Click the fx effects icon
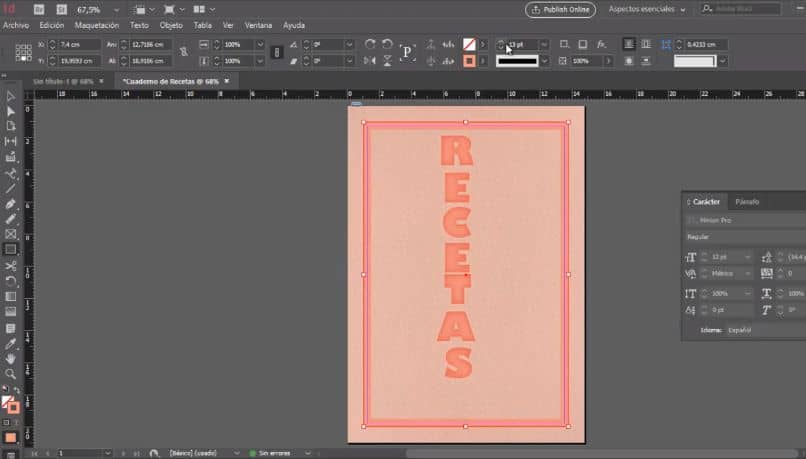This screenshot has width=806, height=459. pyautogui.click(x=601, y=44)
